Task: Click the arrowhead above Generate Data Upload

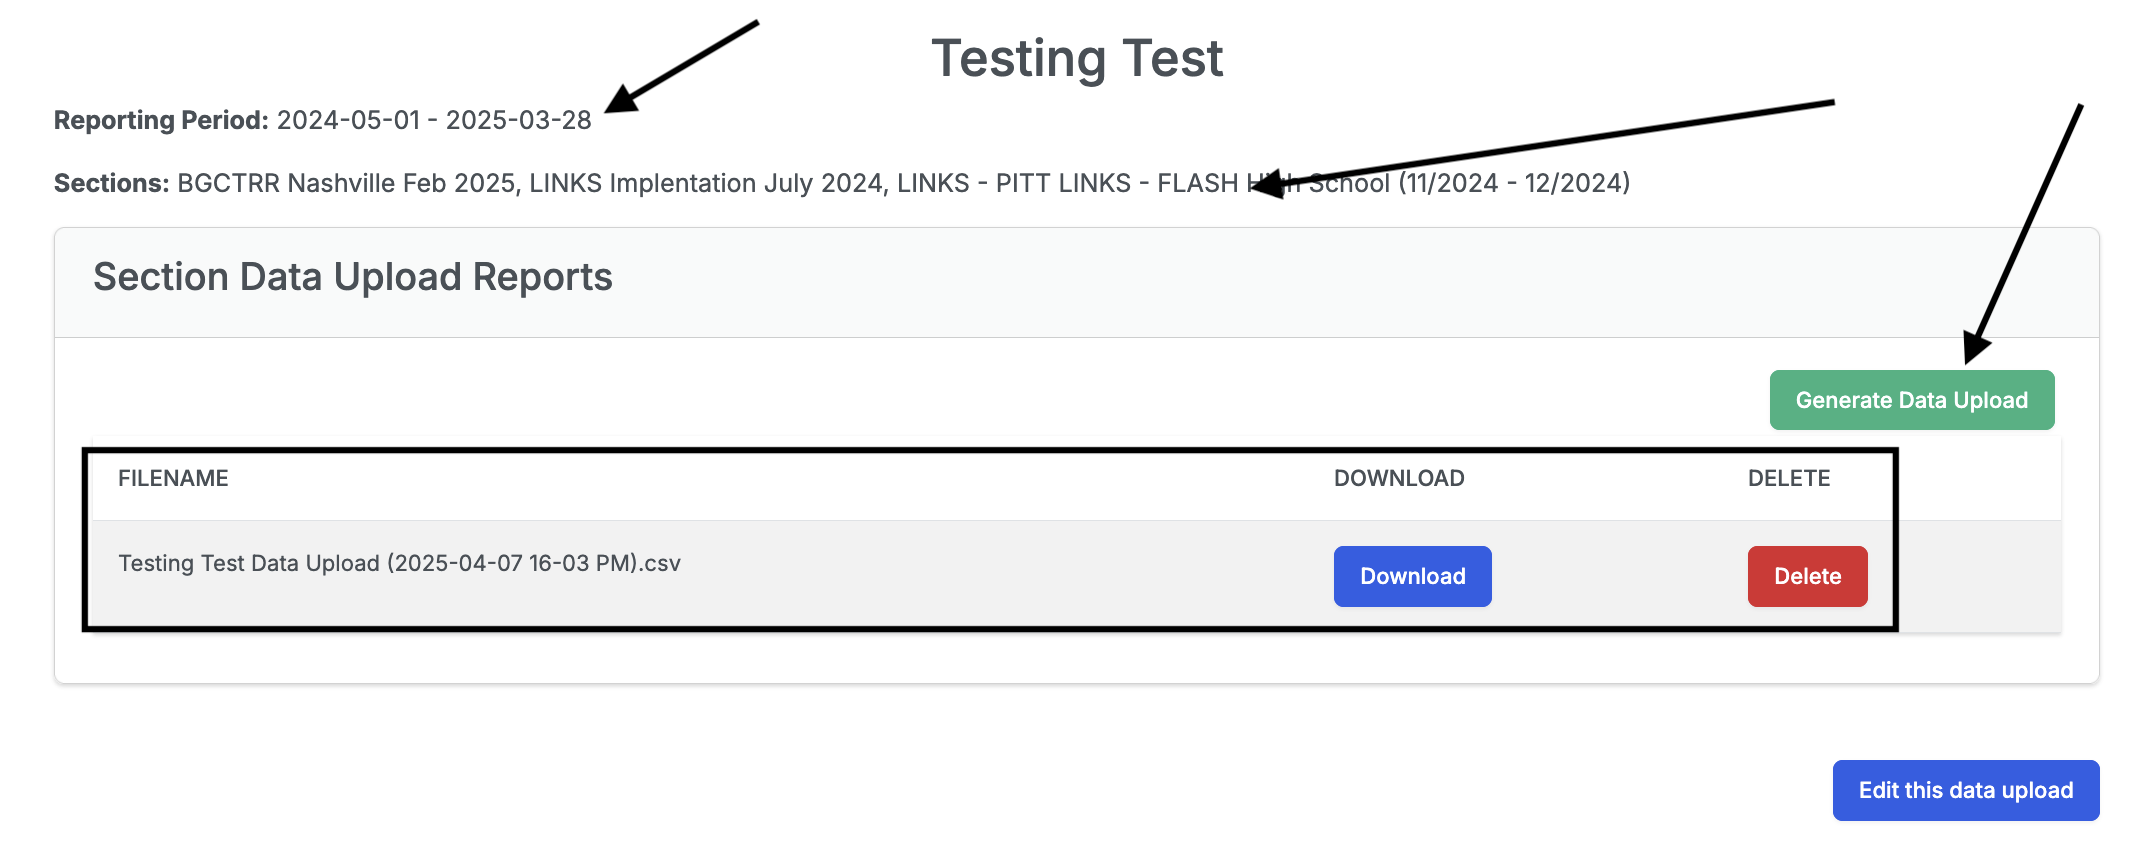Action: [1976, 347]
